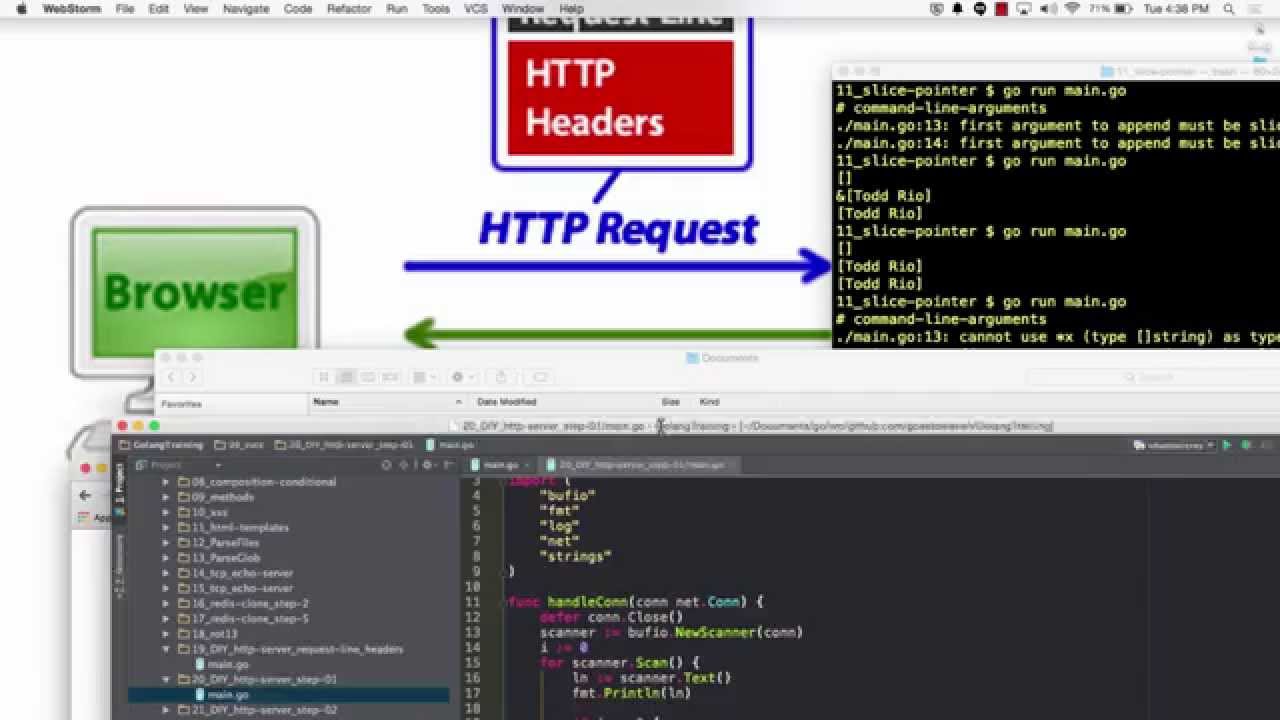Open the Apple menu
The height and width of the screenshot is (720, 1280).
(21, 9)
